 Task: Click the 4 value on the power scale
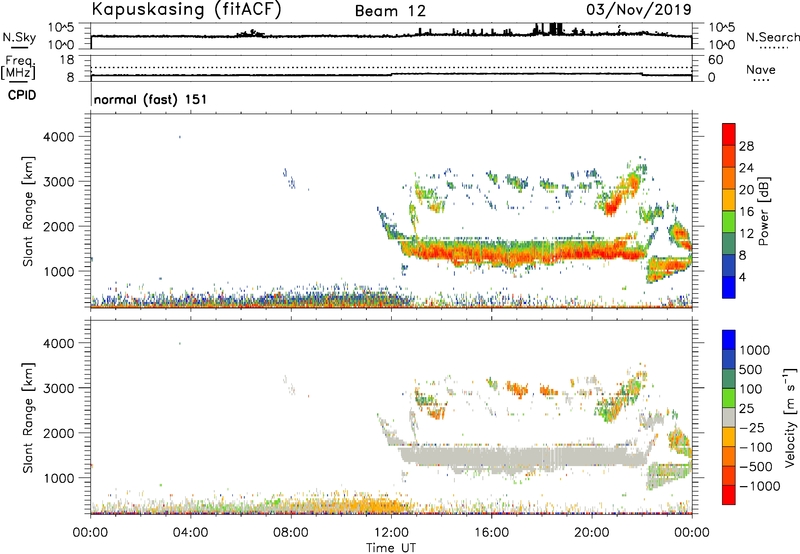tap(743, 277)
